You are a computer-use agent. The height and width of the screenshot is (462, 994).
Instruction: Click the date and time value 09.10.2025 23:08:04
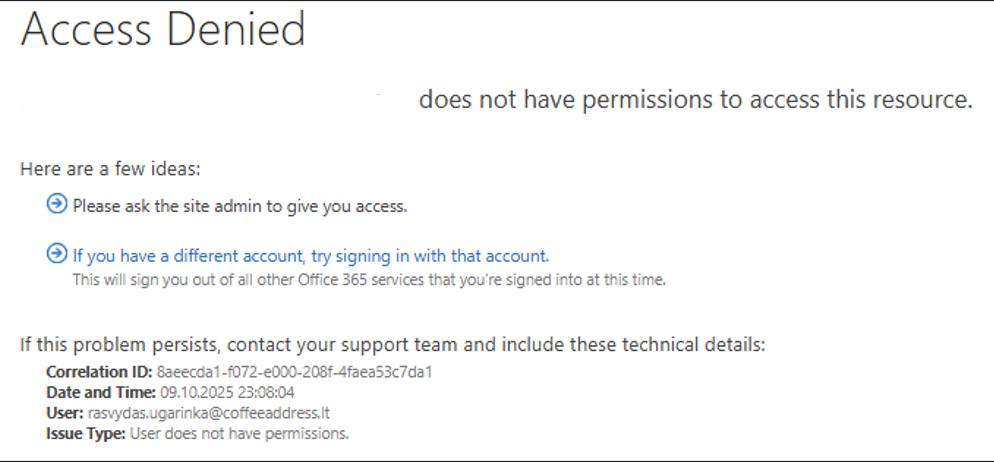click(226, 392)
